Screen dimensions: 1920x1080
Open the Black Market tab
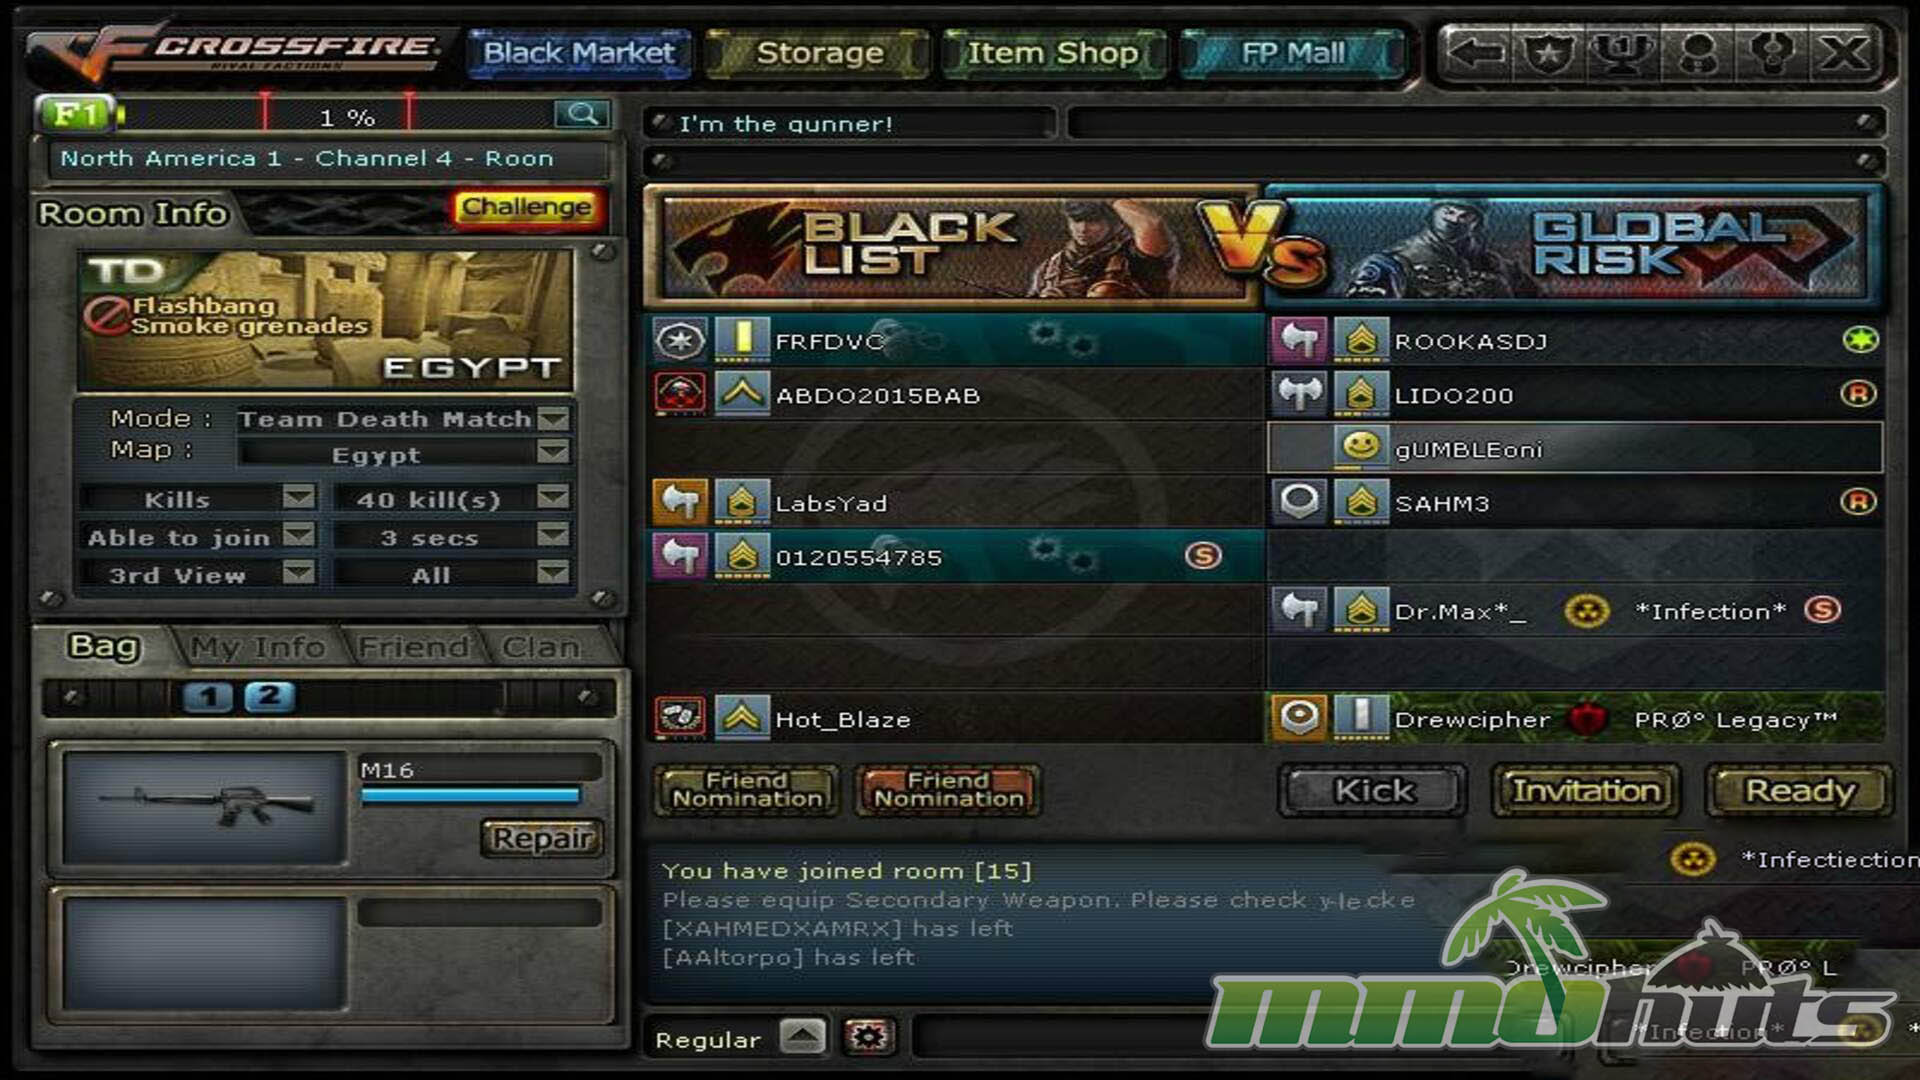point(579,53)
